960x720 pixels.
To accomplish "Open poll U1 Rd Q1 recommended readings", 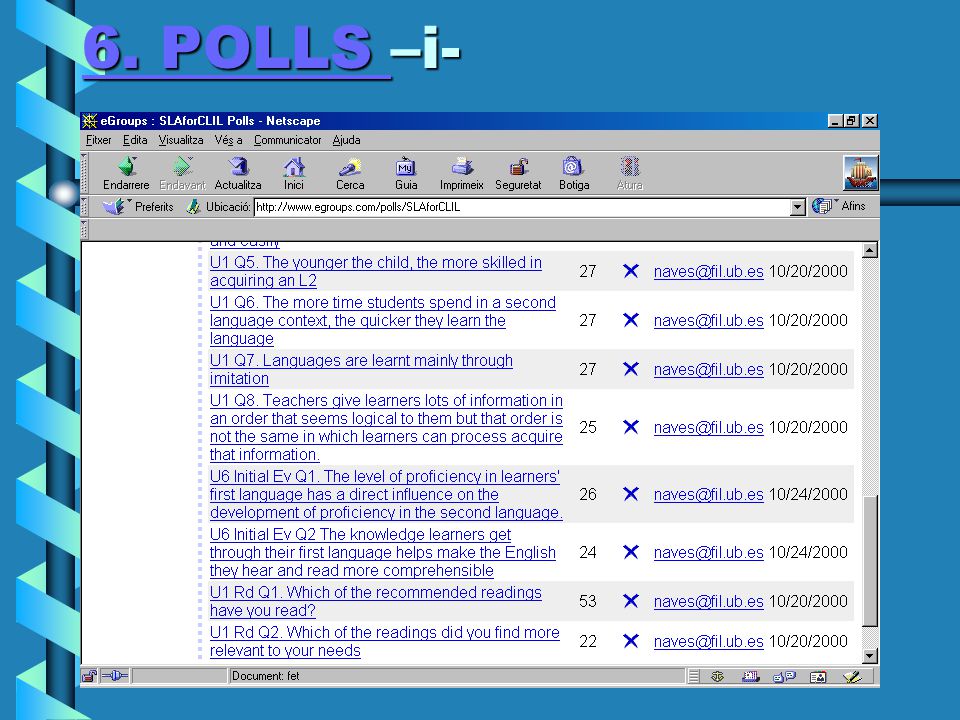I will (376, 601).
